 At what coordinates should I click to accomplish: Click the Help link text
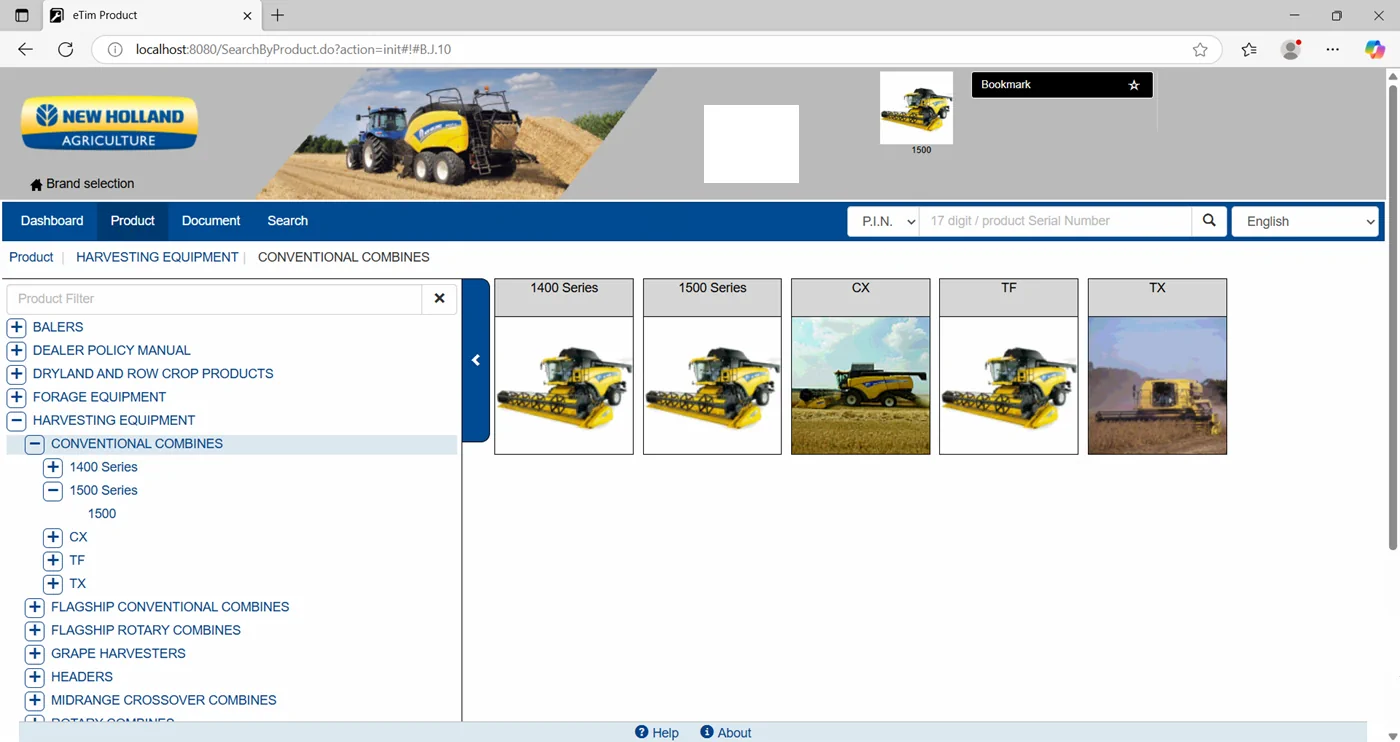click(666, 733)
